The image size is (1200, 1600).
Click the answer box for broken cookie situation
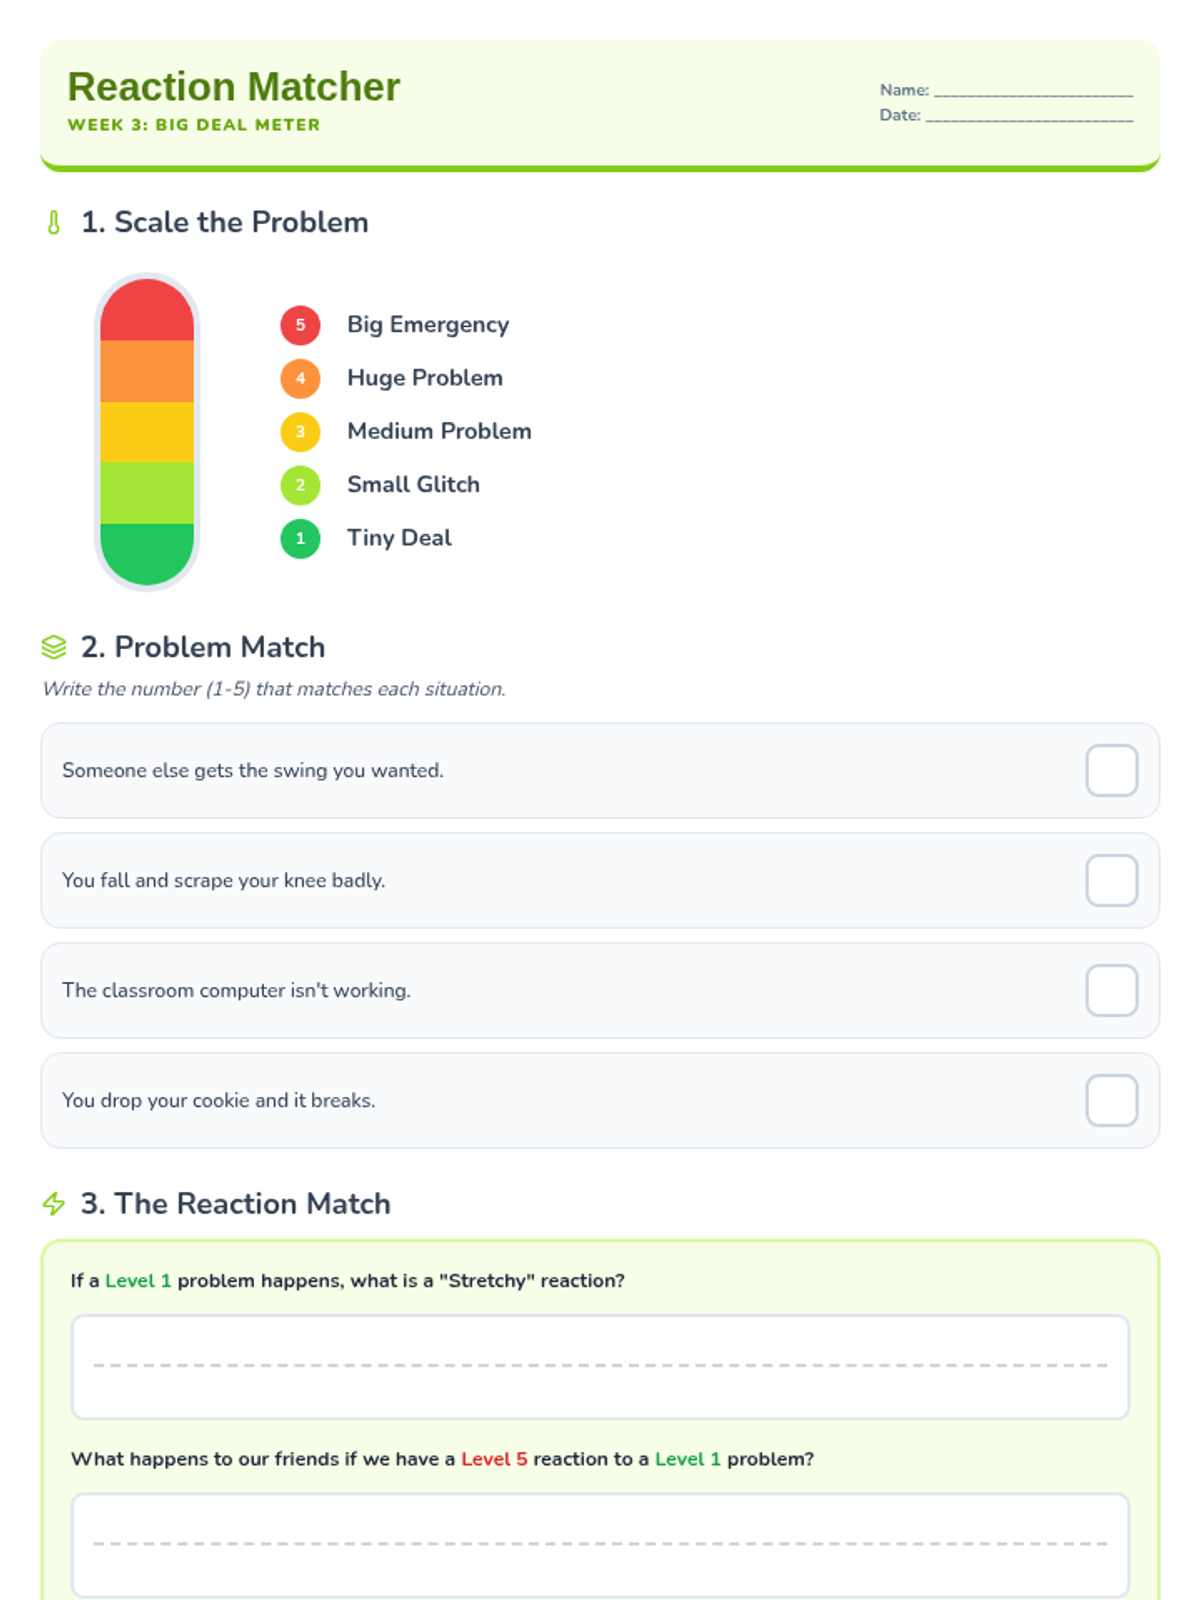click(1112, 1100)
